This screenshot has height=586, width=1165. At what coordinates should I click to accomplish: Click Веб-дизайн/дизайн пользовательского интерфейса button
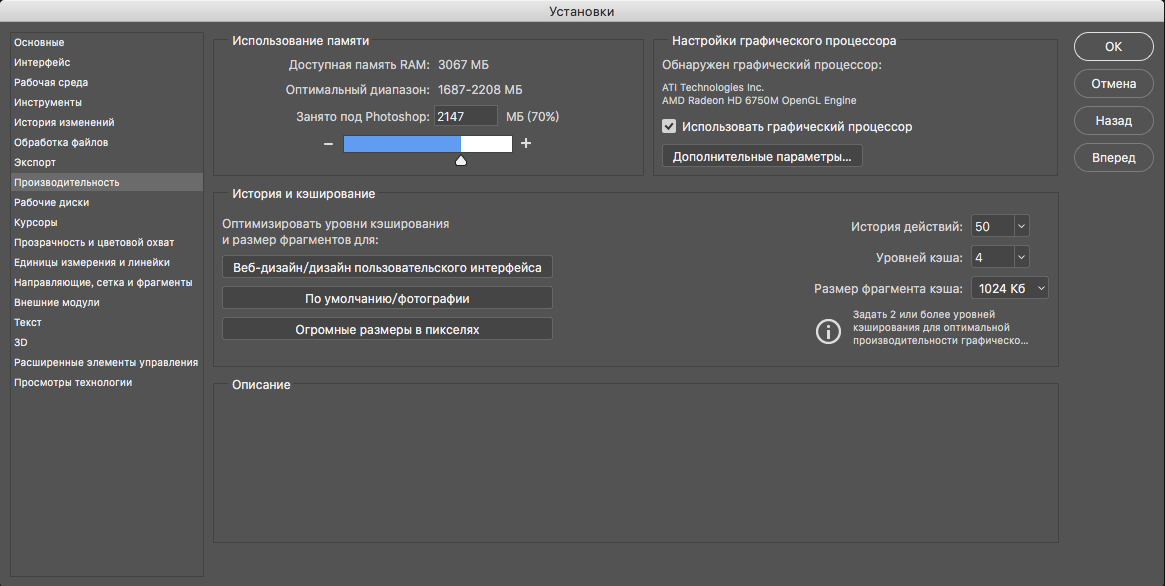[387, 267]
